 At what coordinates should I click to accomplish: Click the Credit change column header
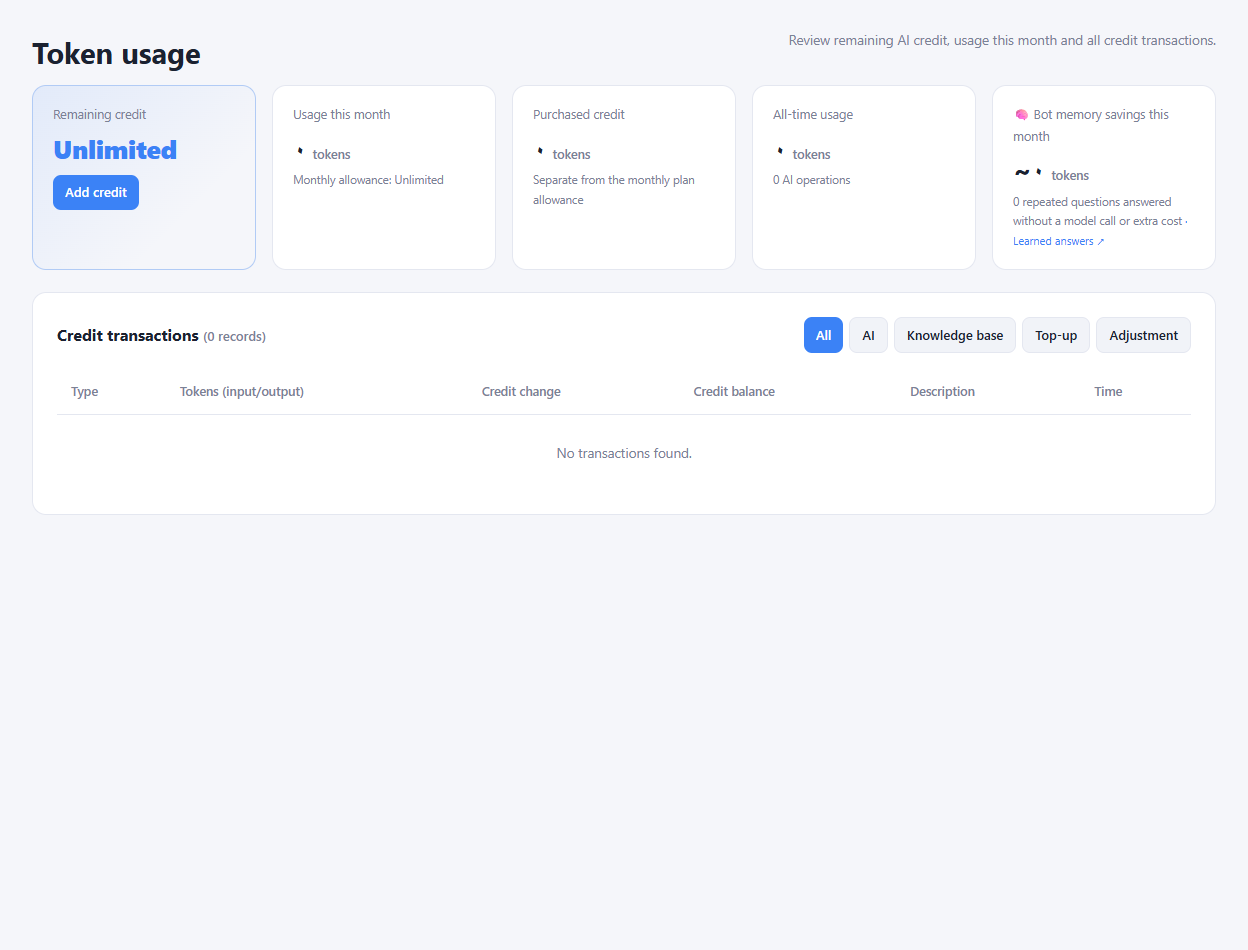coord(521,391)
